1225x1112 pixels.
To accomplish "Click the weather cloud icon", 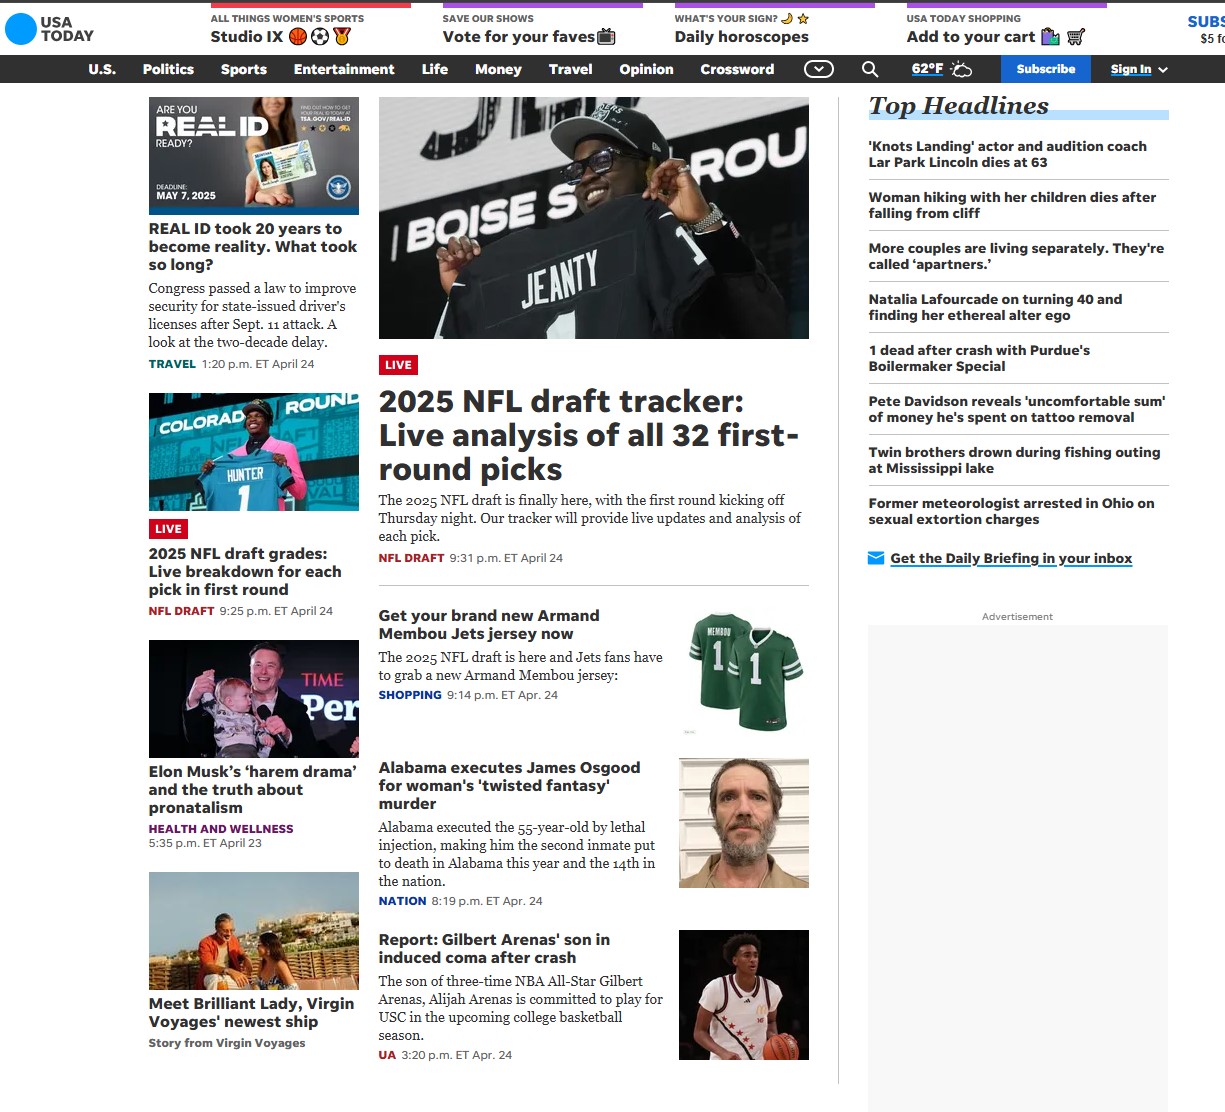I will coord(961,69).
